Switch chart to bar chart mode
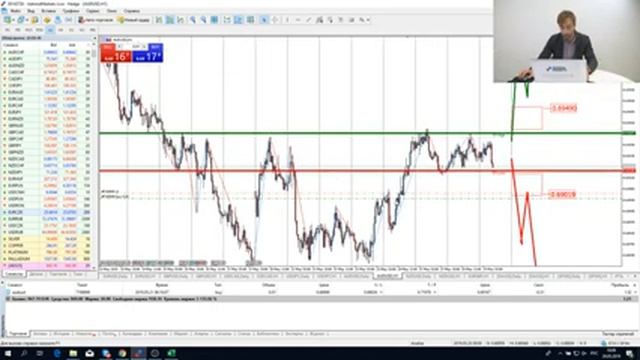640x360 pixels. 159,20
